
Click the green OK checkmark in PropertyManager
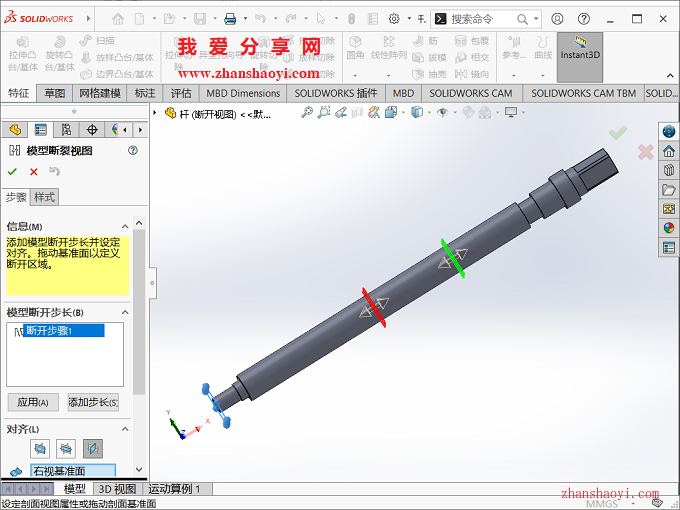pos(13,172)
